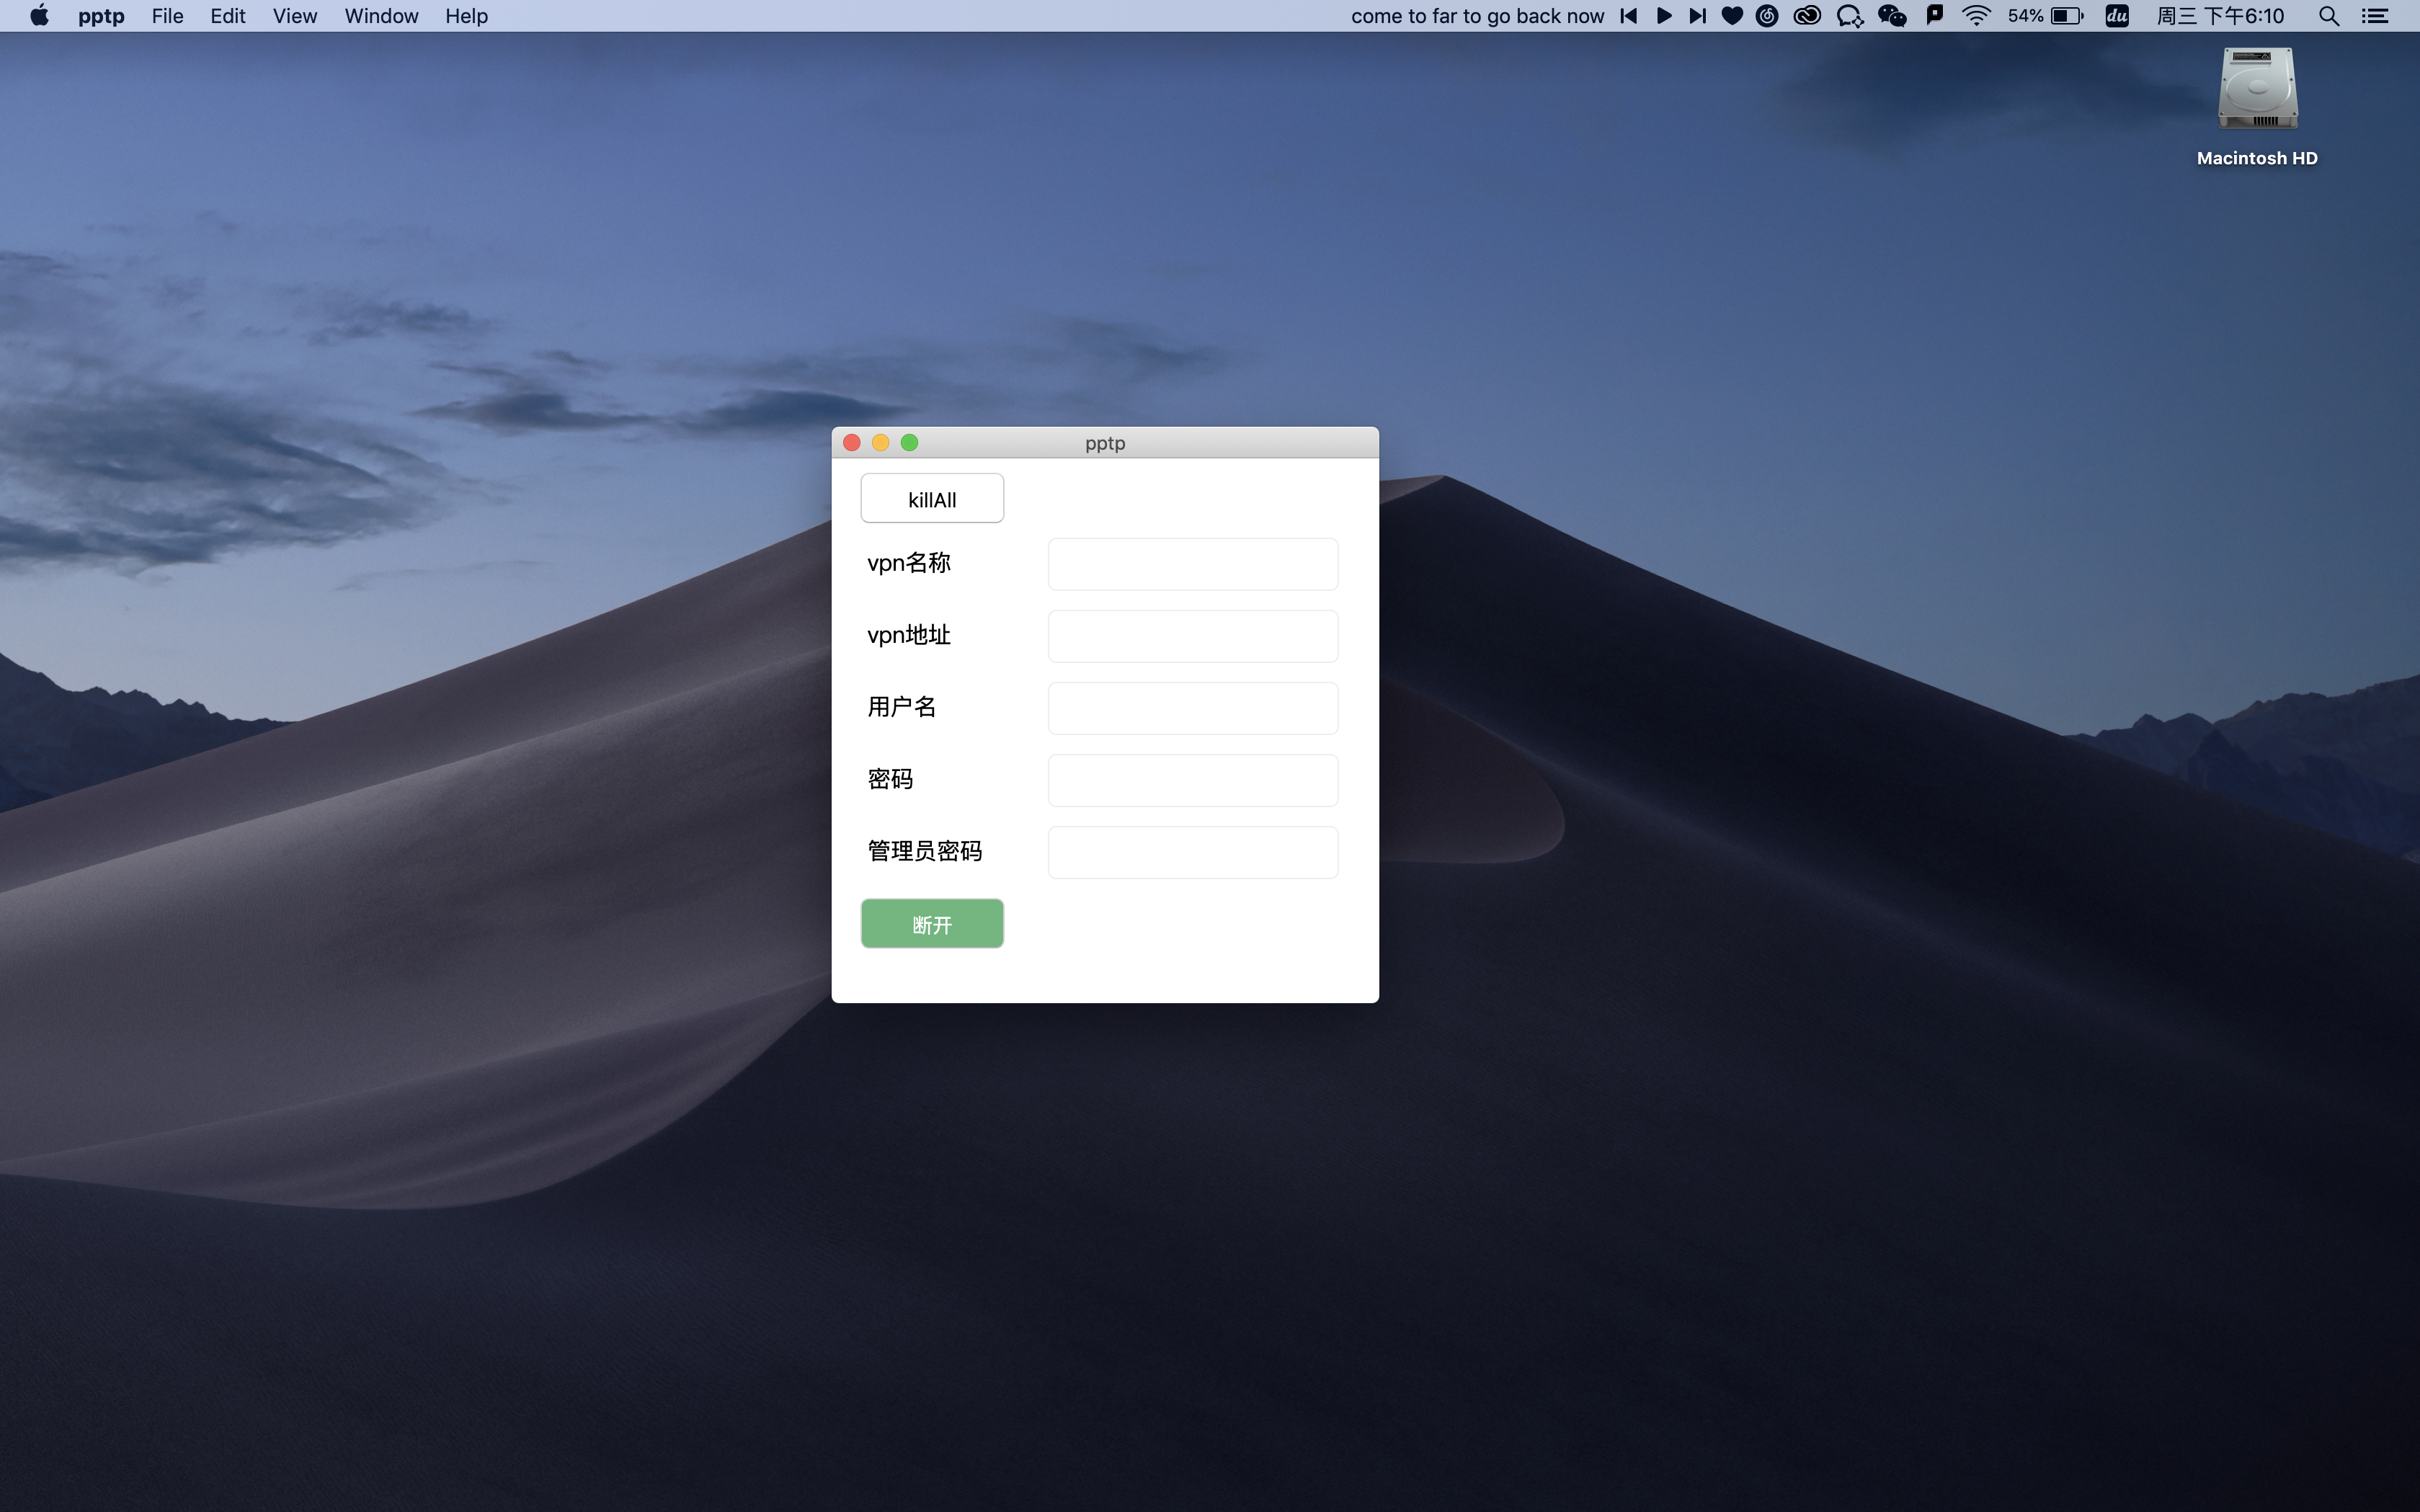The height and width of the screenshot is (1512, 2420).
Task: Click the vpn地址 text field
Action: [1192, 636]
